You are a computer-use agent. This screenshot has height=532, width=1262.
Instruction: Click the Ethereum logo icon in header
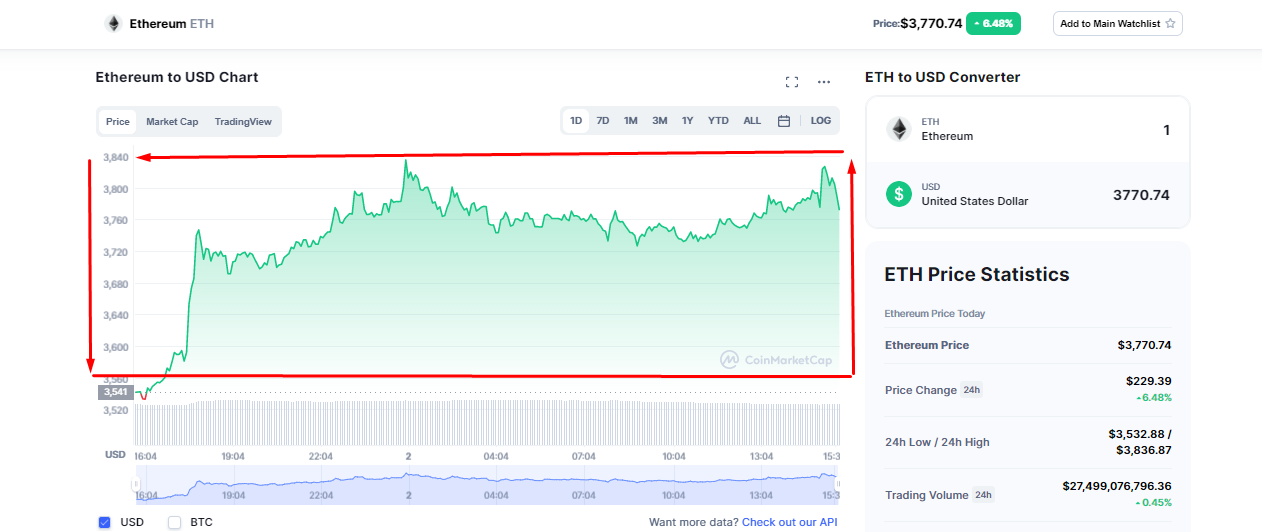tap(113, 23)
